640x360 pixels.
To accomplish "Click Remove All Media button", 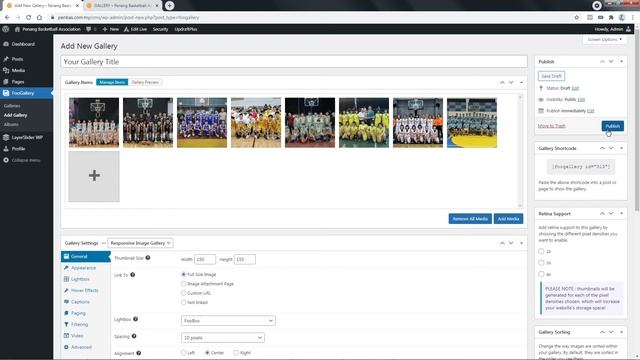I will point(470,219).
